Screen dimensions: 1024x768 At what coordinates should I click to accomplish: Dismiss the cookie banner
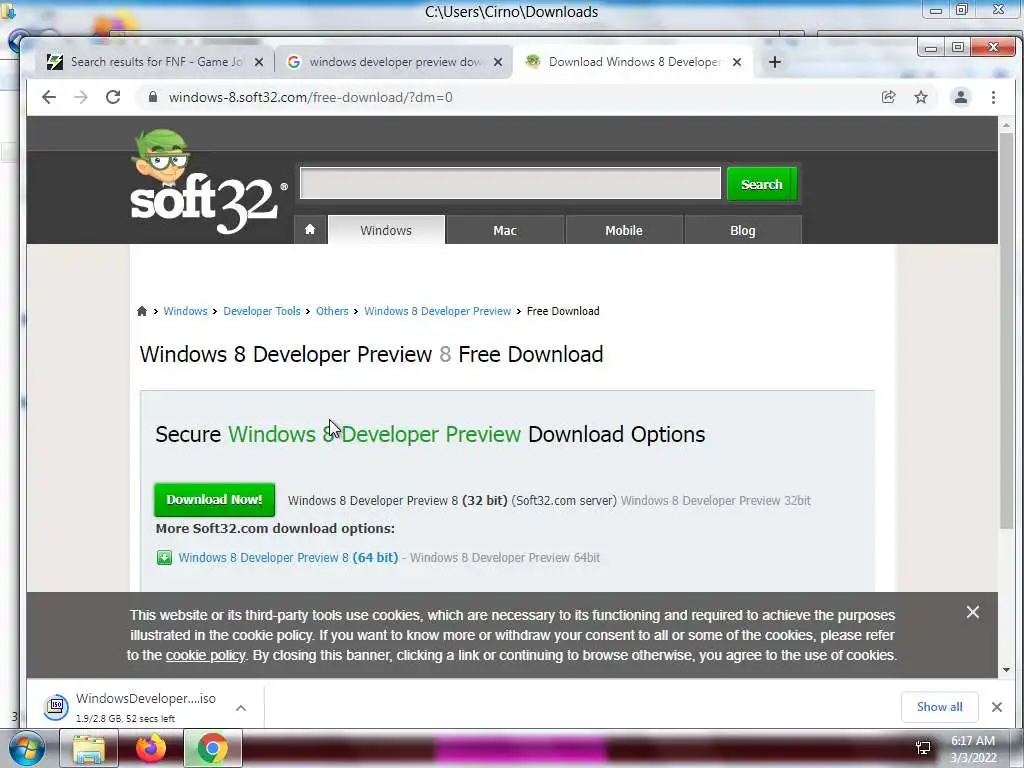(x=972, y=612)
